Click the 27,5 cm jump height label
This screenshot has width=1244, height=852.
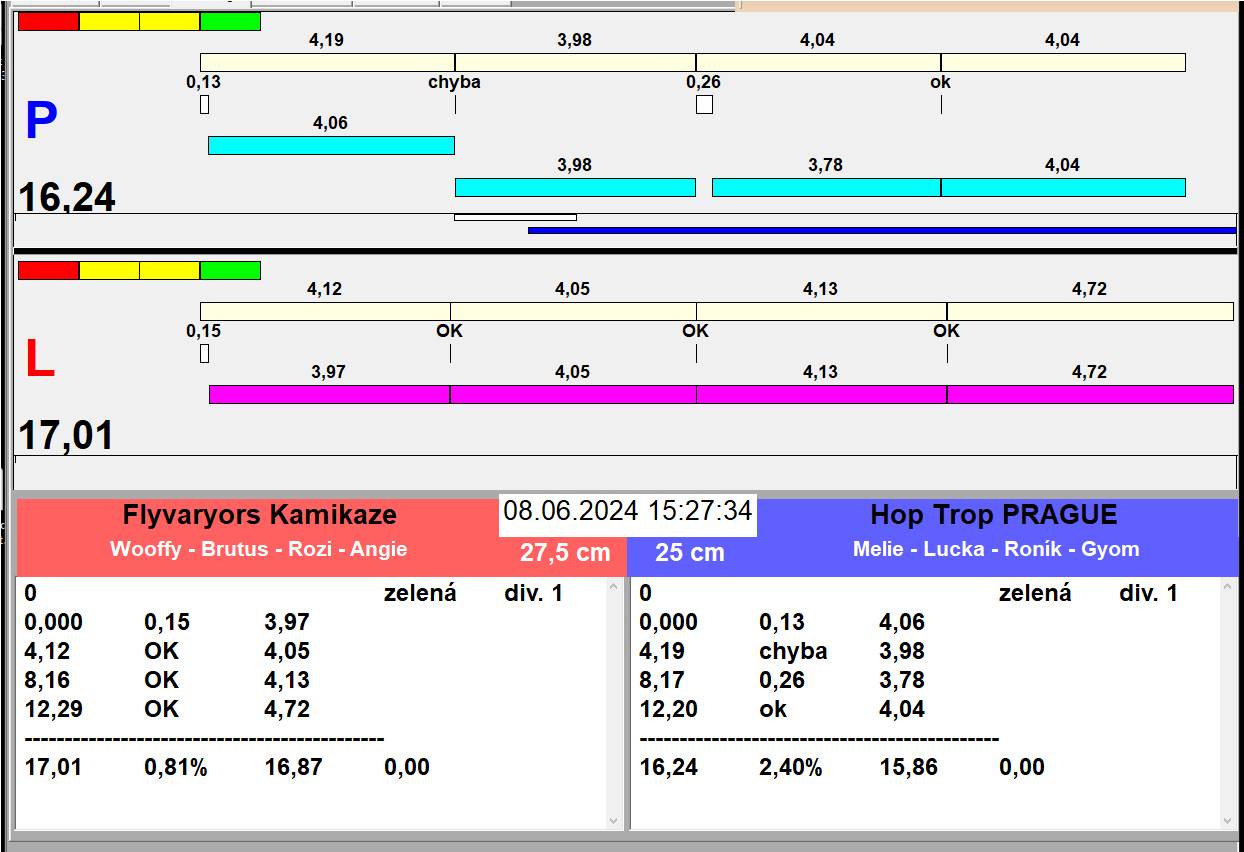coord(565,553)
